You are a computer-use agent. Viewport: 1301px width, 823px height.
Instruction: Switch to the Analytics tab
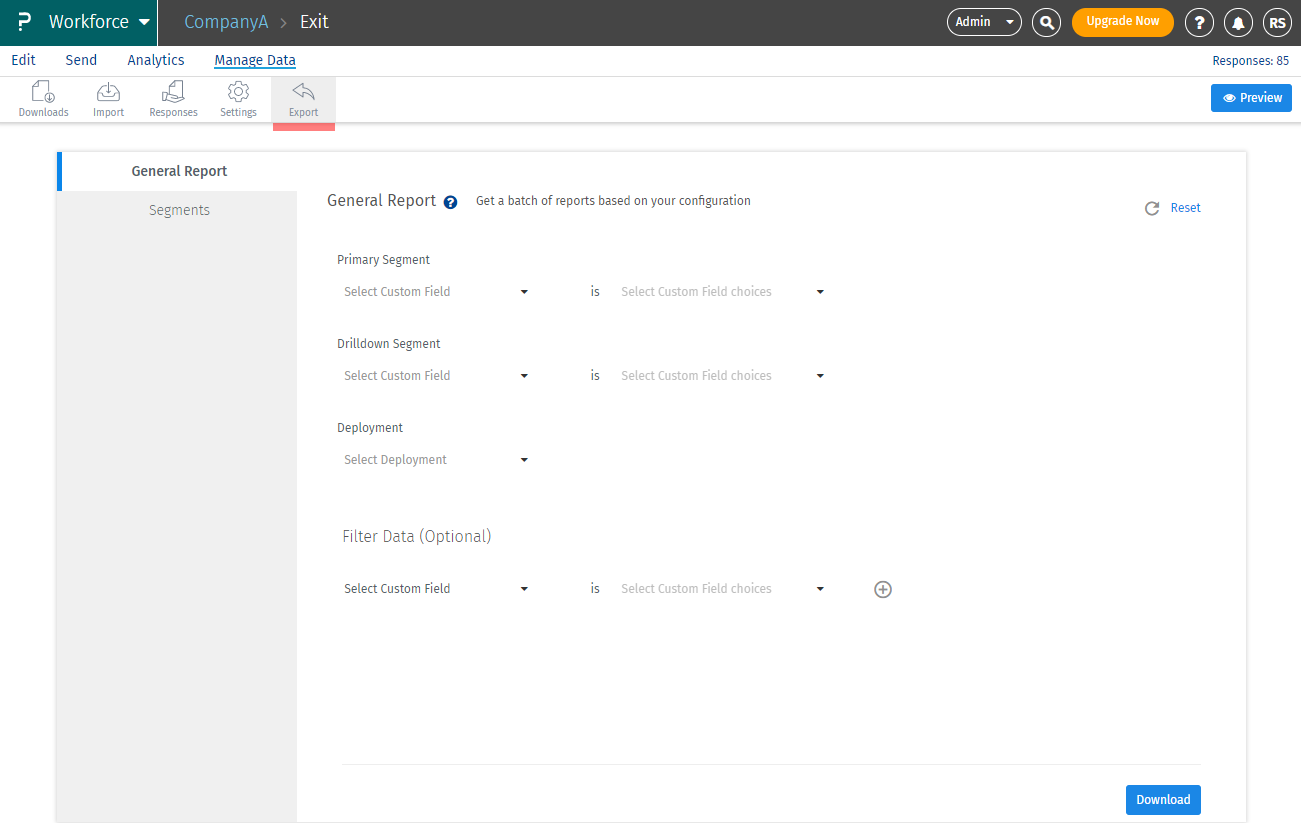pos(156,60)
